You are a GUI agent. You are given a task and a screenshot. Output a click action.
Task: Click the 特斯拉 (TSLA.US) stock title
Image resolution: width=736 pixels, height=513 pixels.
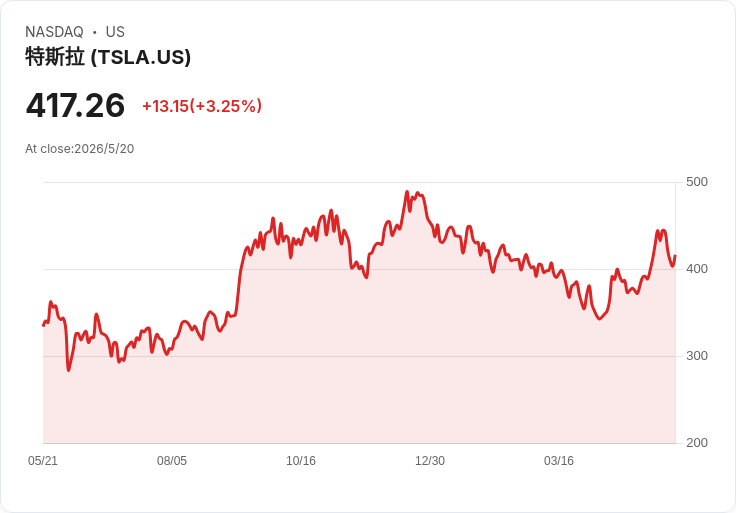pyautogui.click(x=108, y=57)
